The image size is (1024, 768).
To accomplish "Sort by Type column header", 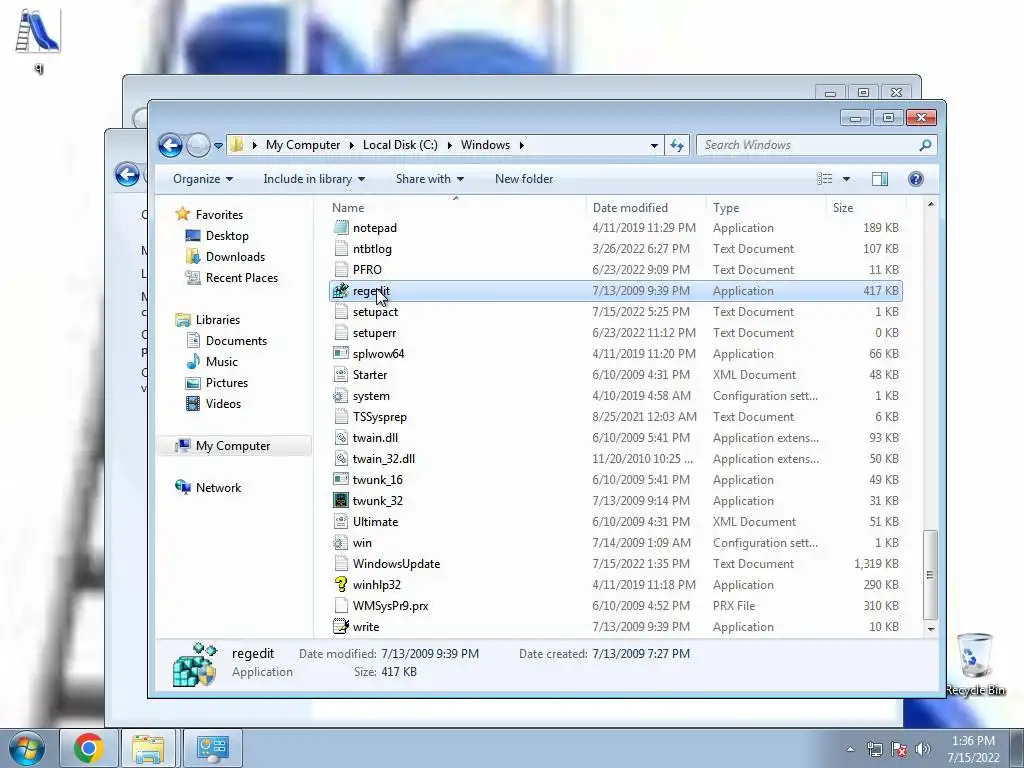I will click(726, 208).
